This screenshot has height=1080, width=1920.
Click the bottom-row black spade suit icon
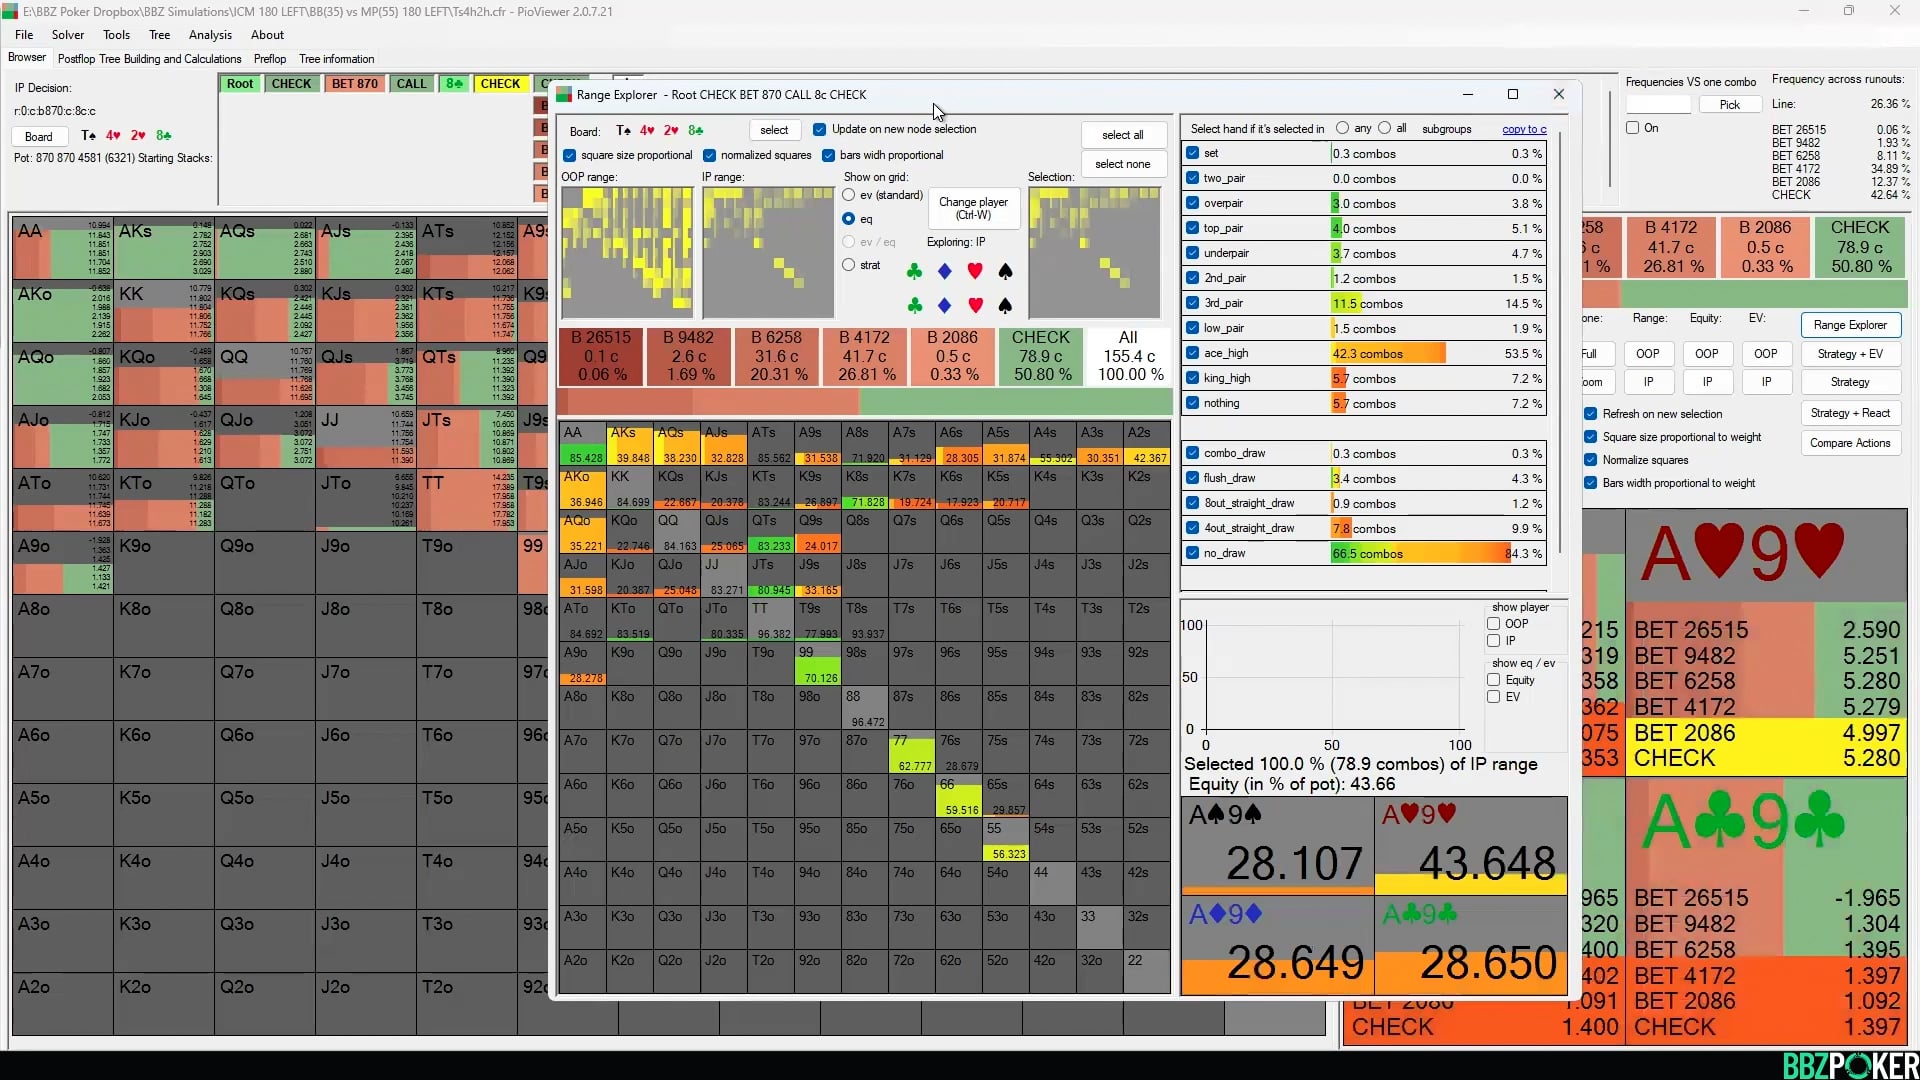[1006, 305]
